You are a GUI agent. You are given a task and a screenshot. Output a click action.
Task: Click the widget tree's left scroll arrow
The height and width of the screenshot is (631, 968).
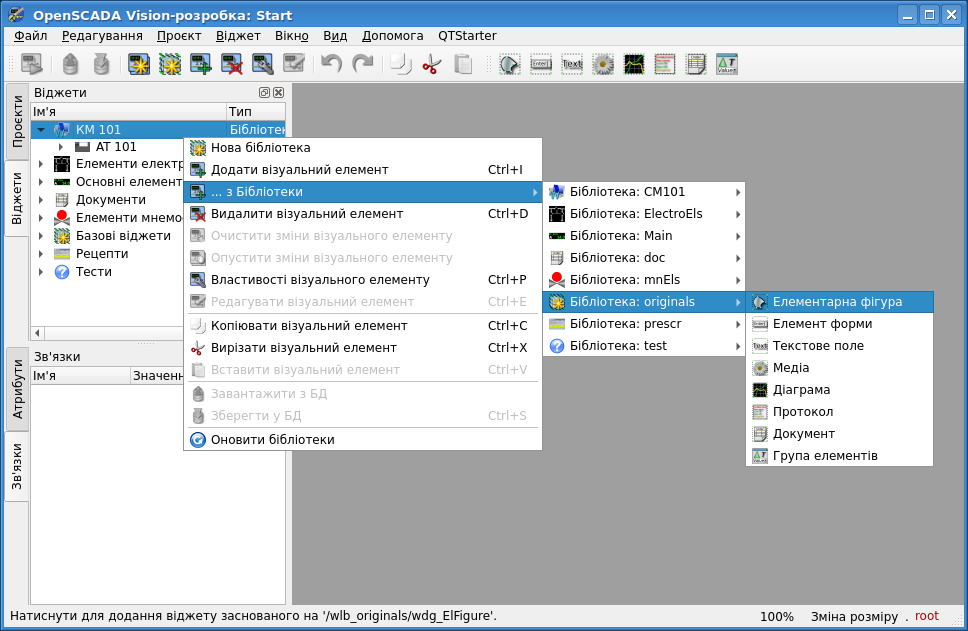tap(38, 333)
